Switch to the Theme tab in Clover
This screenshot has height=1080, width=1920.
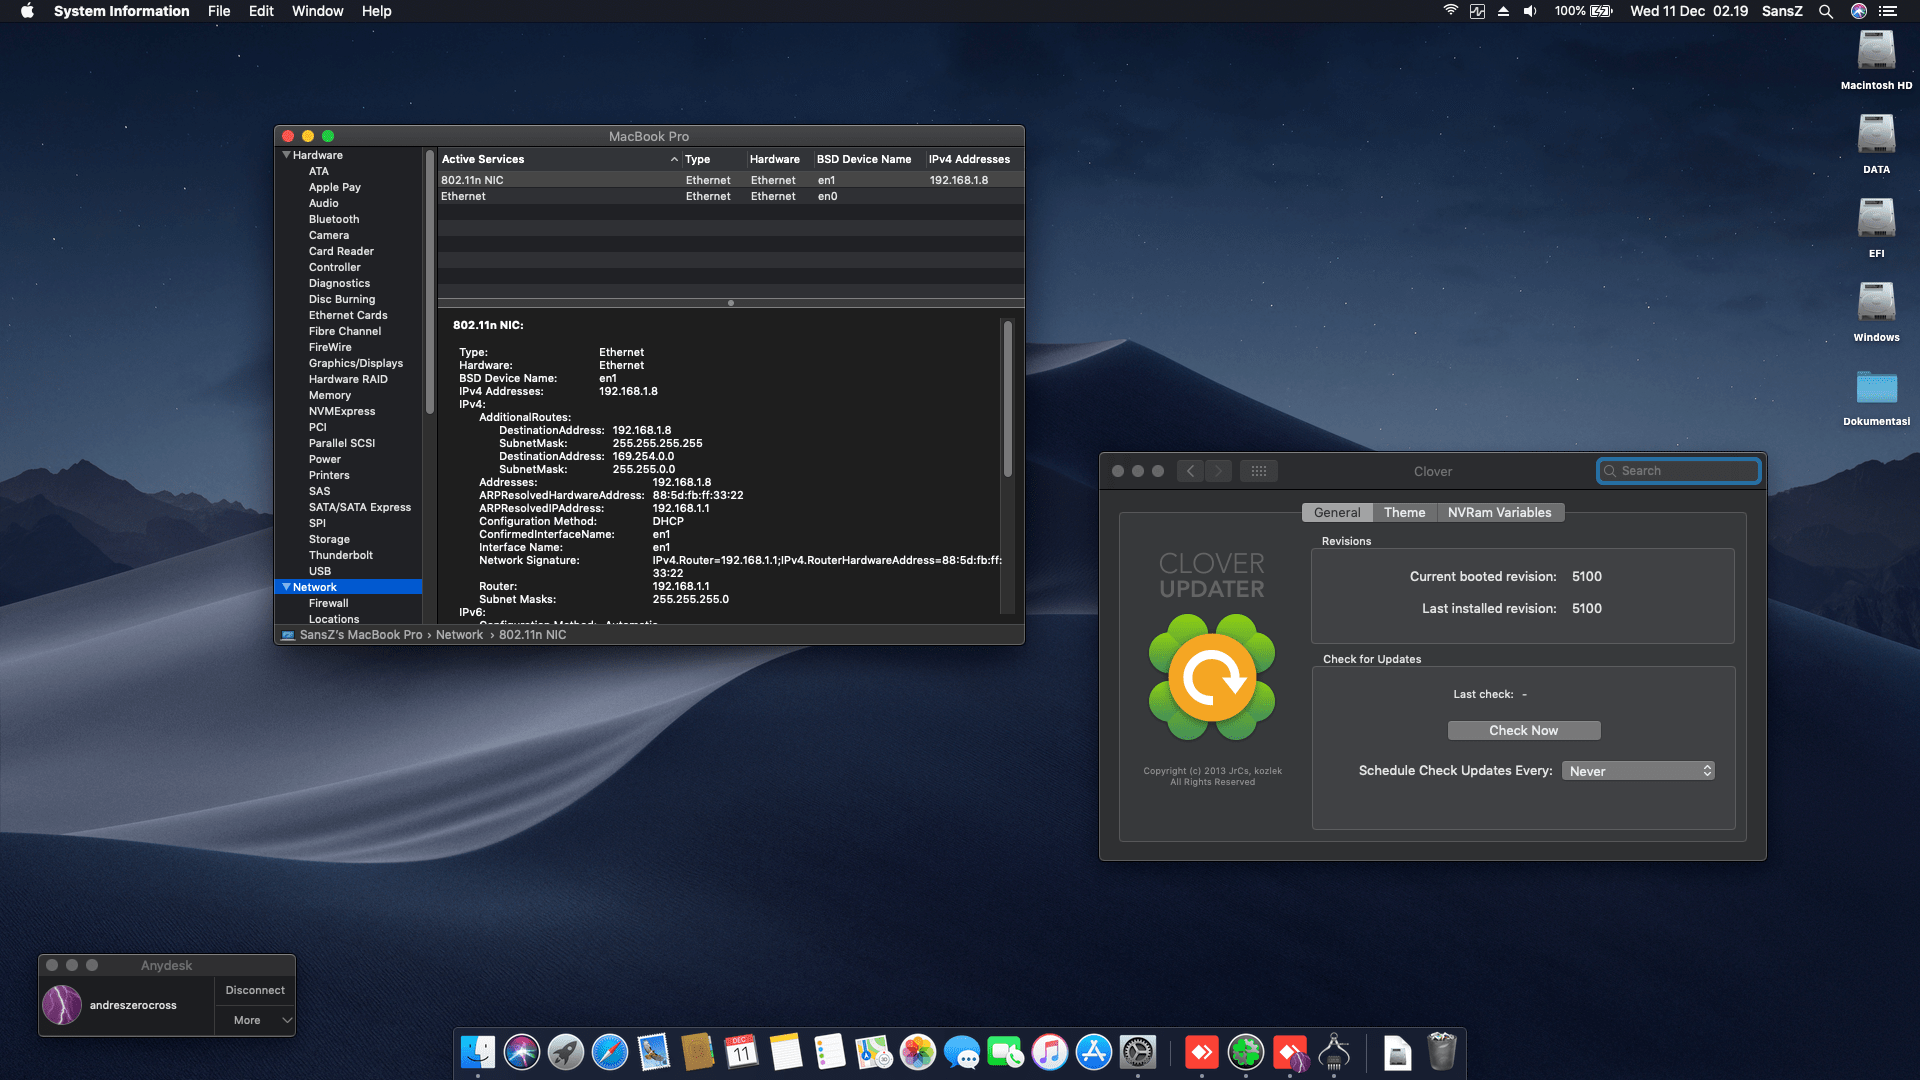[1404, 512]
